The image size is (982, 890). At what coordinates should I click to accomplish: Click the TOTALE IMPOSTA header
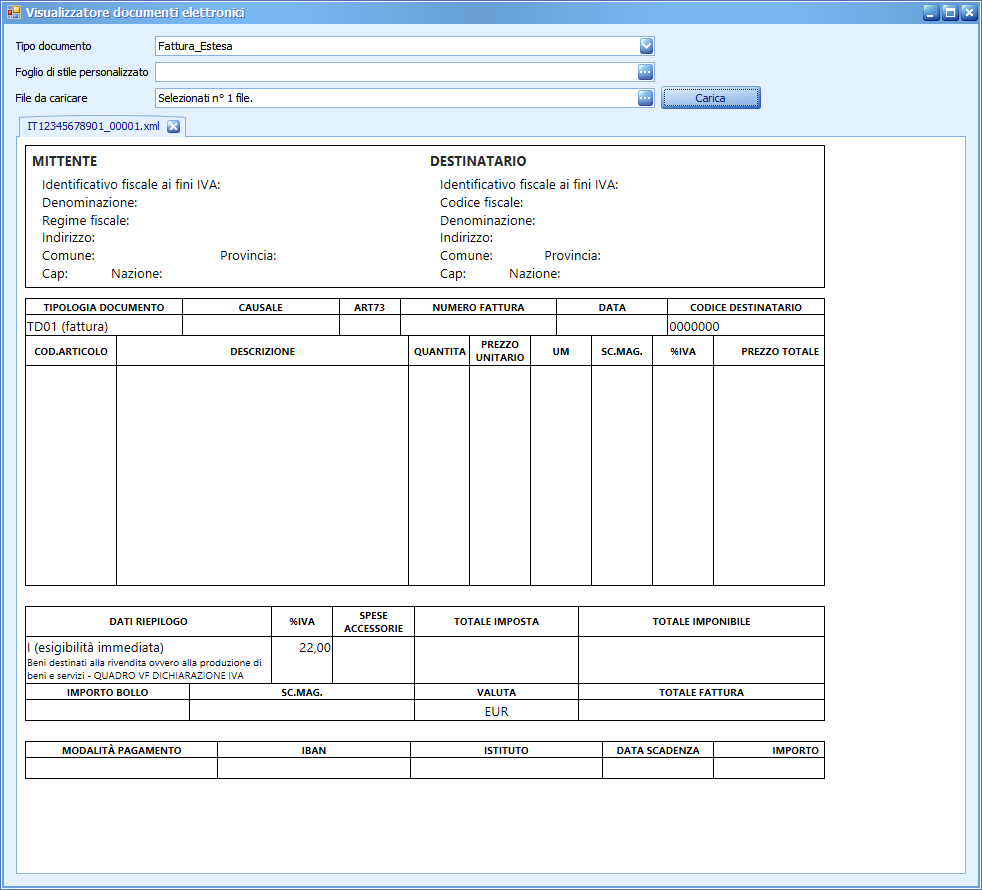point(496,621)
